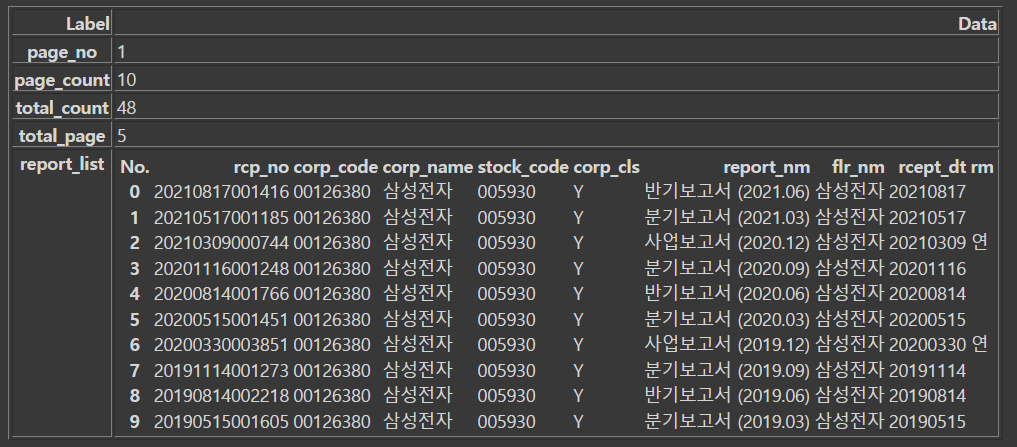Select rcp_no 20191114001273

click(221, 370)
